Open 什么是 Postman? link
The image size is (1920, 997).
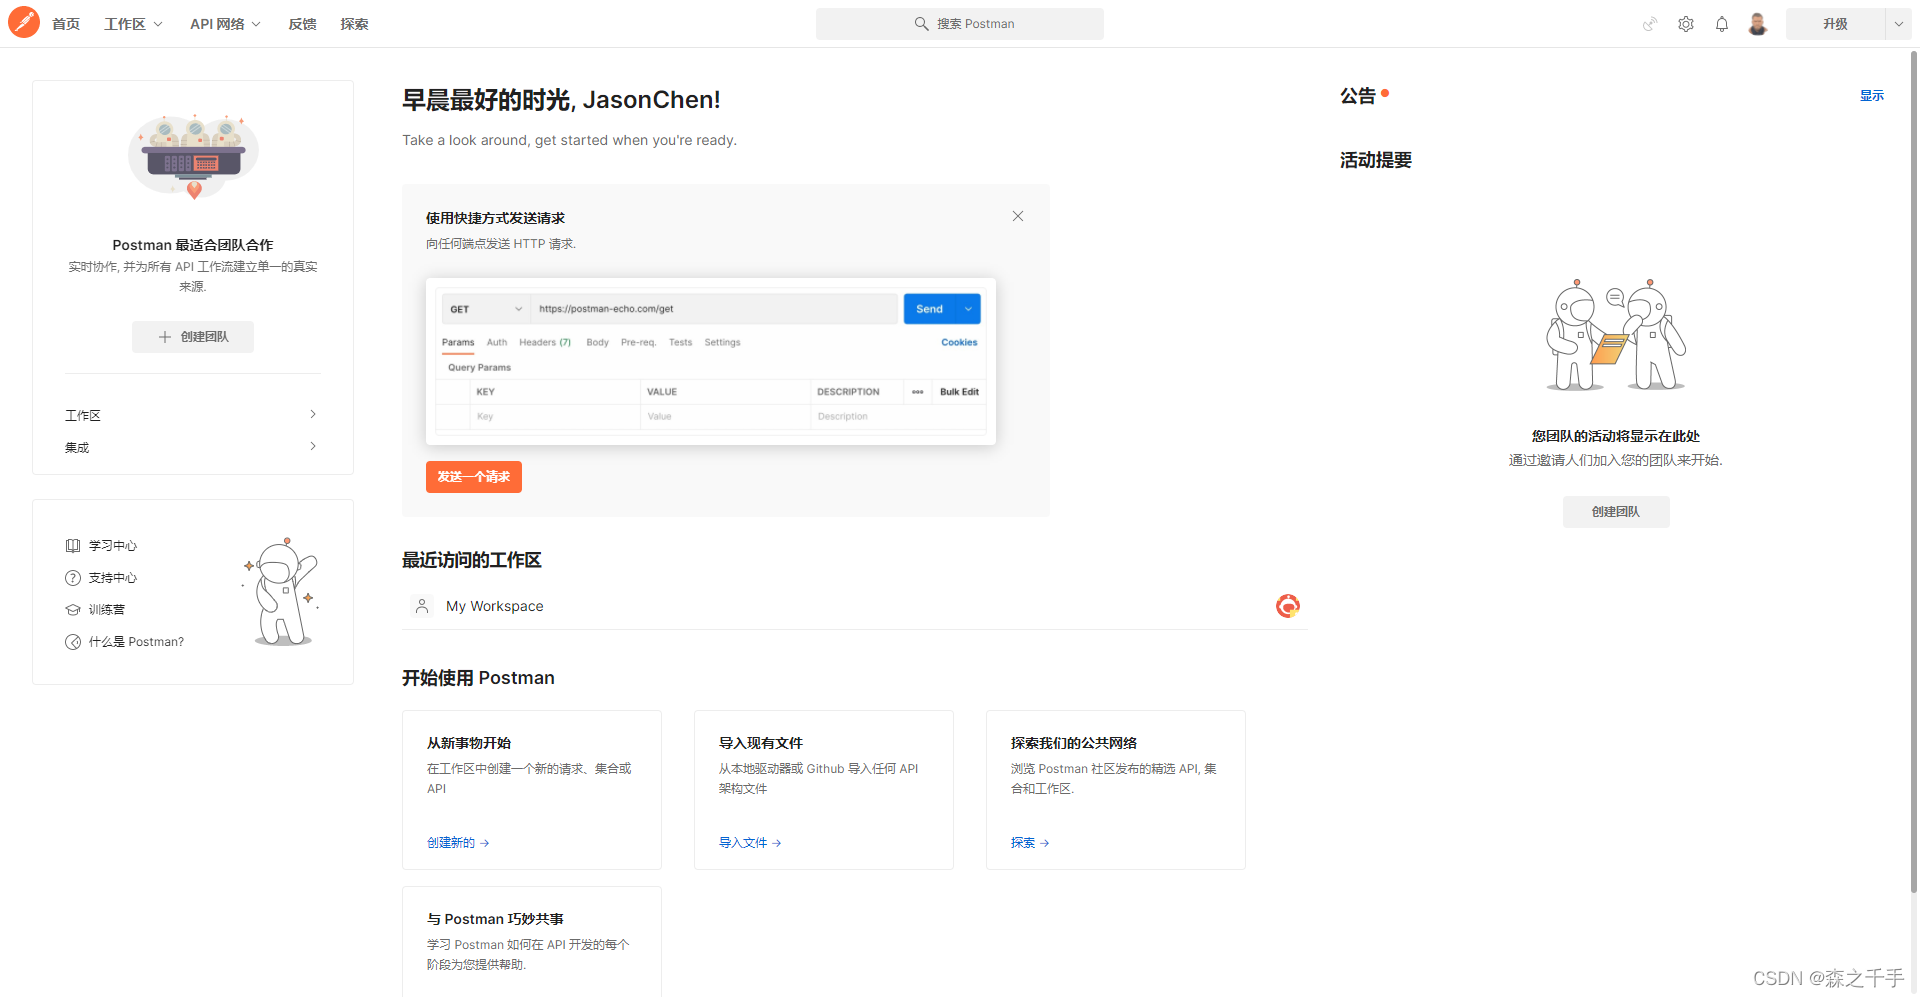coord(136,642)
